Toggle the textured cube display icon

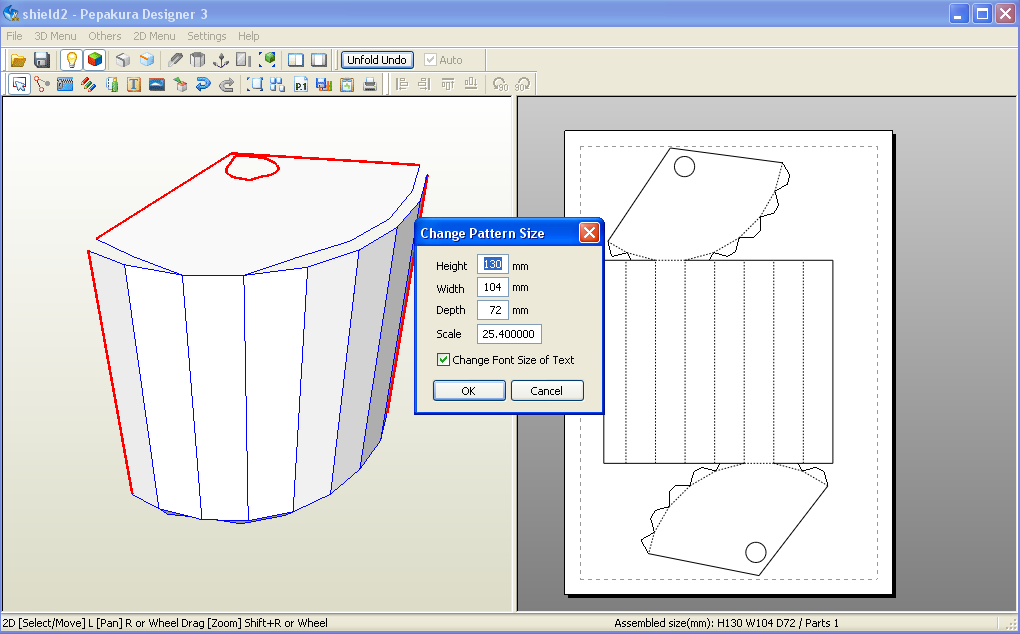click(93, 60)
